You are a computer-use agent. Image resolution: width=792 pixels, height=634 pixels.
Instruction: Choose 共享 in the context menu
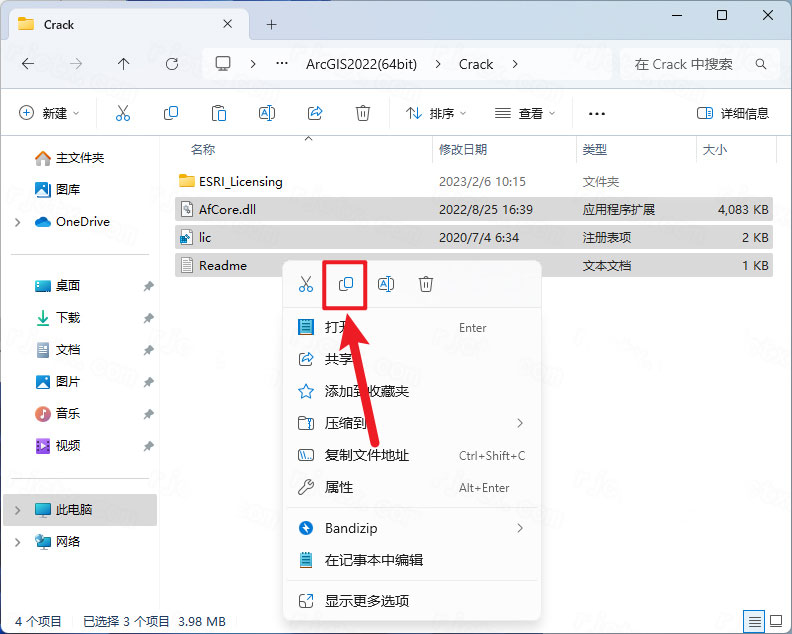click(412, 359)
